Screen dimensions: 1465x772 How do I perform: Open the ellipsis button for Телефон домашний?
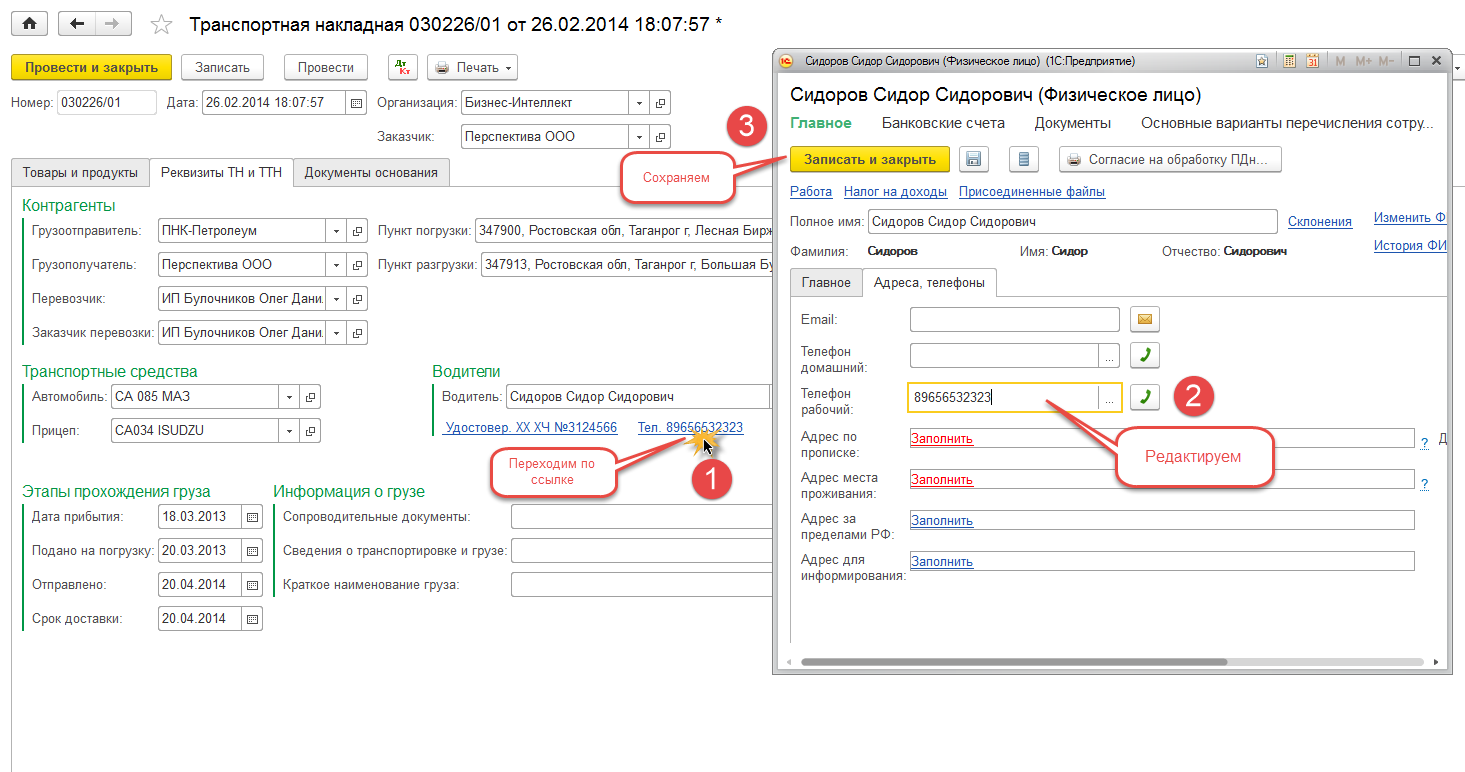tap(1109, 355)
